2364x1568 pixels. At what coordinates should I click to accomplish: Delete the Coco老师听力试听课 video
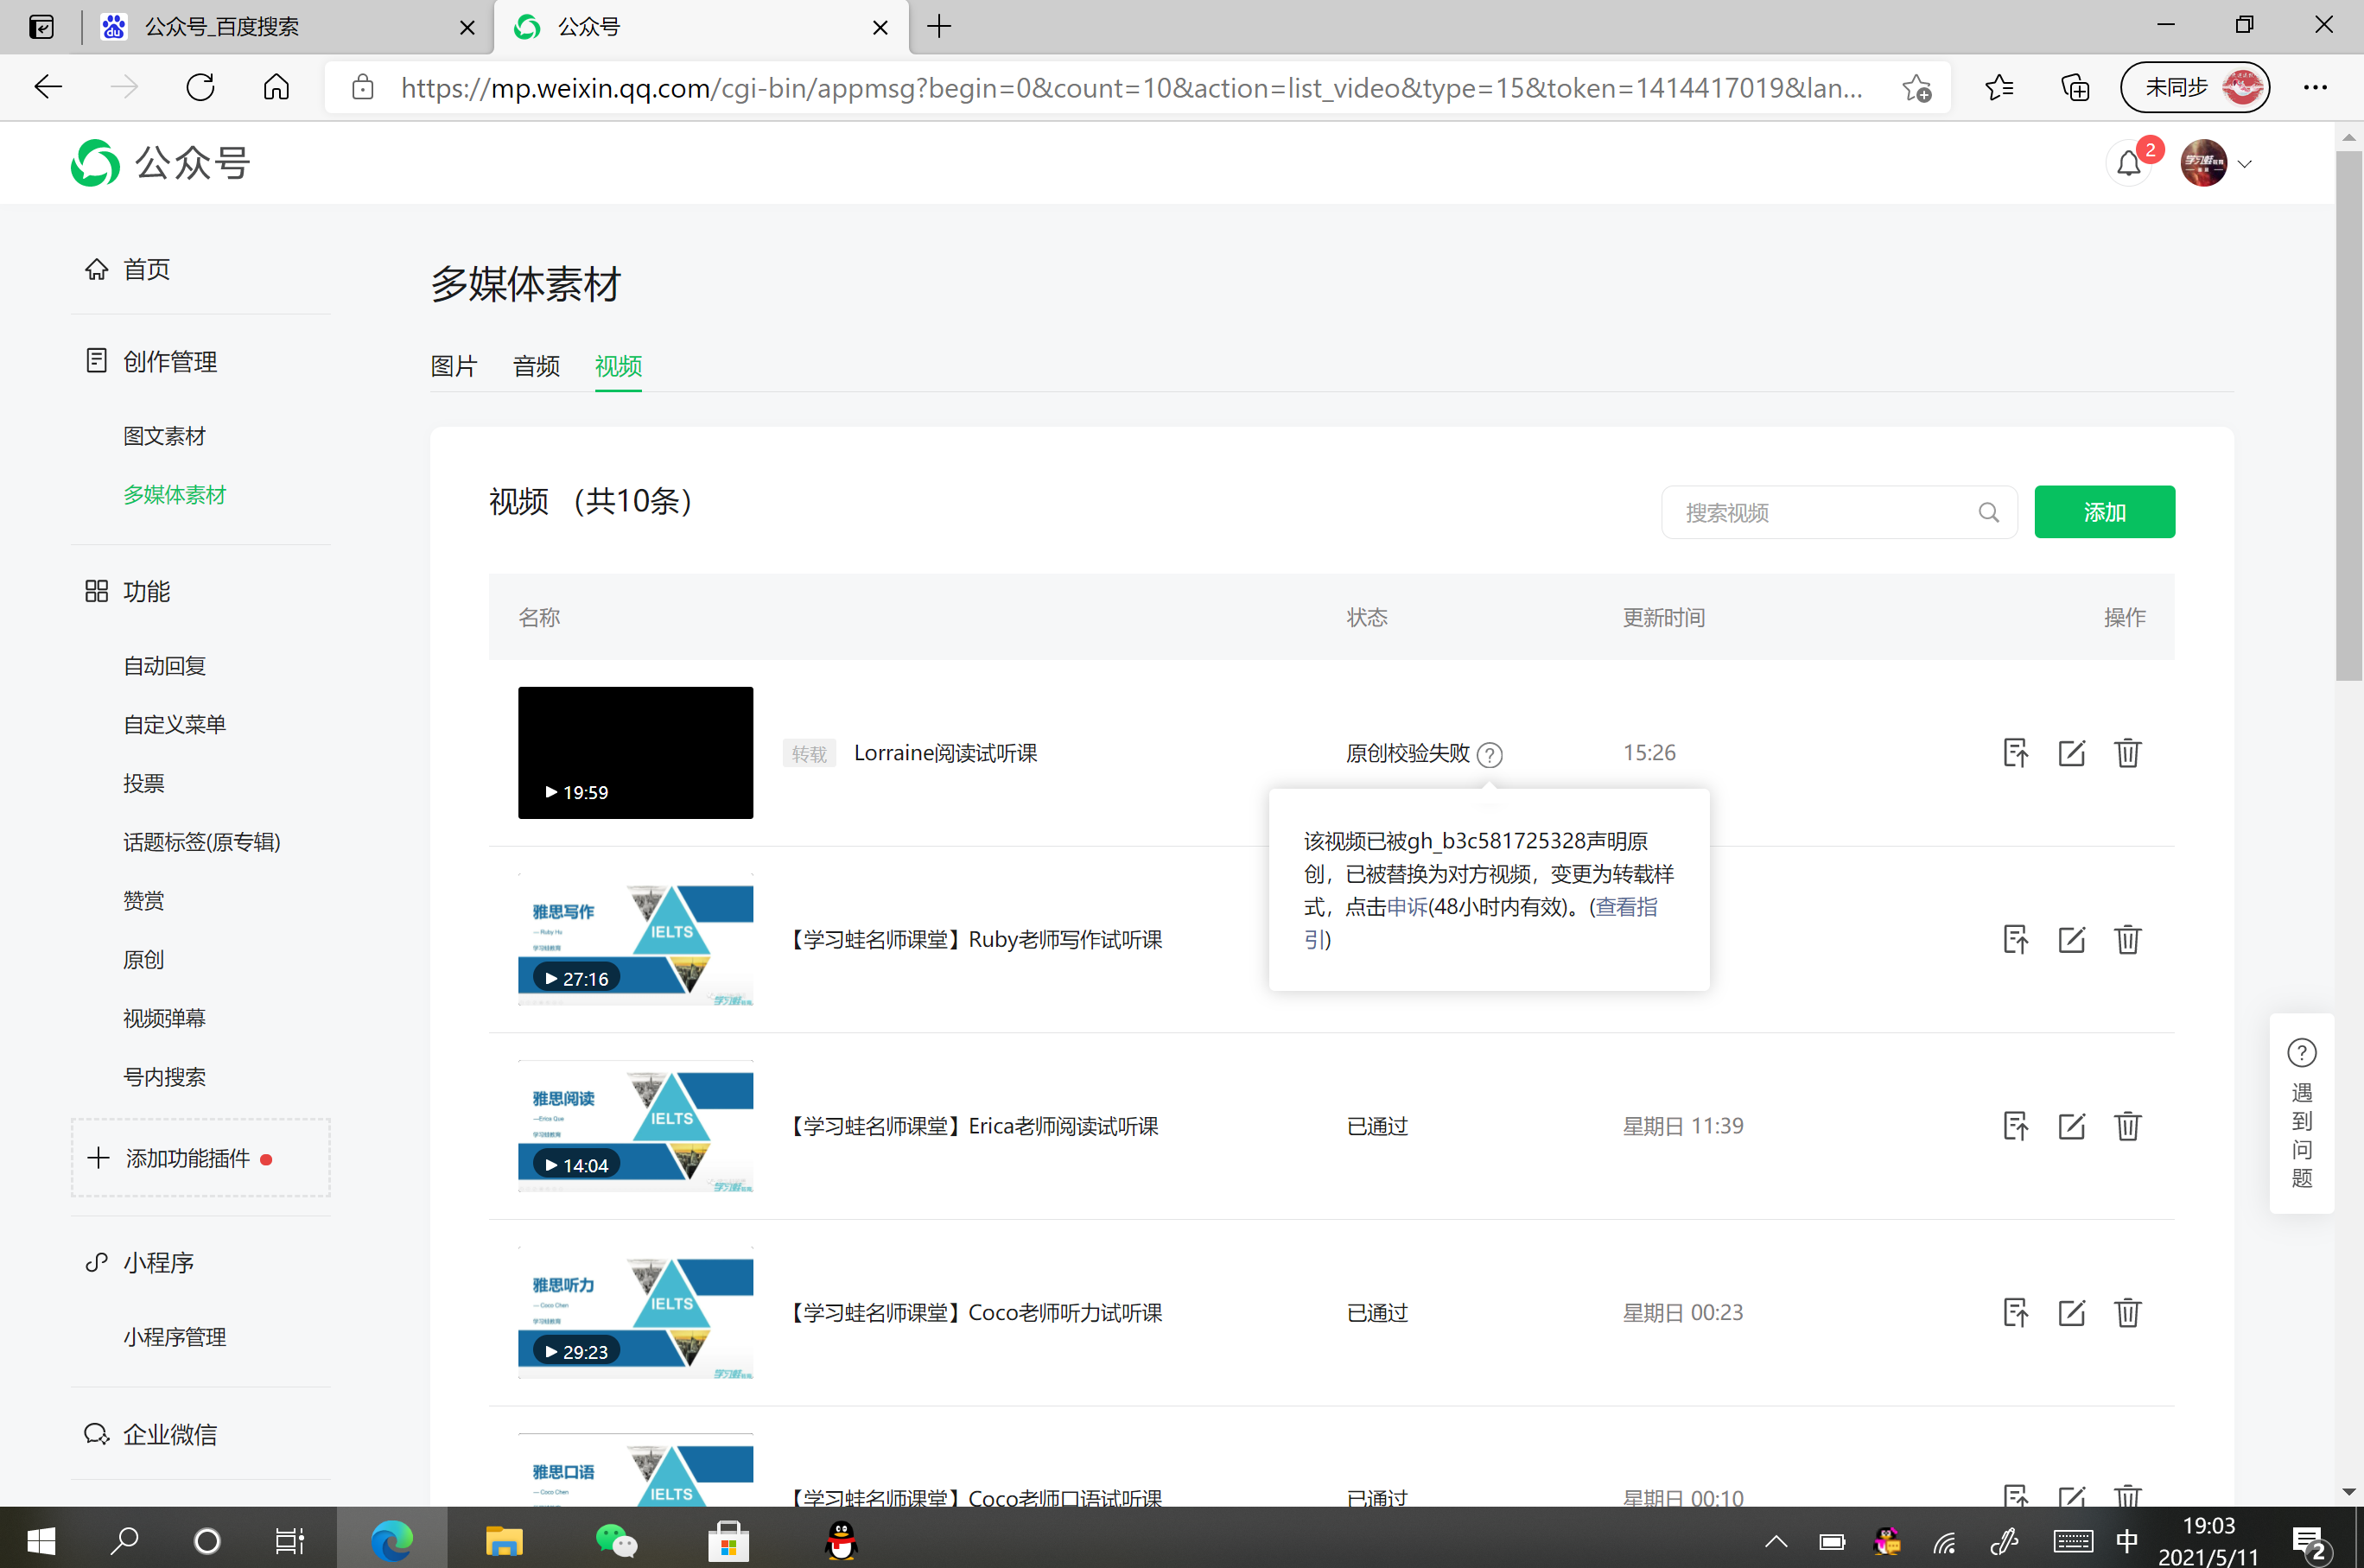point(2127,1313)
